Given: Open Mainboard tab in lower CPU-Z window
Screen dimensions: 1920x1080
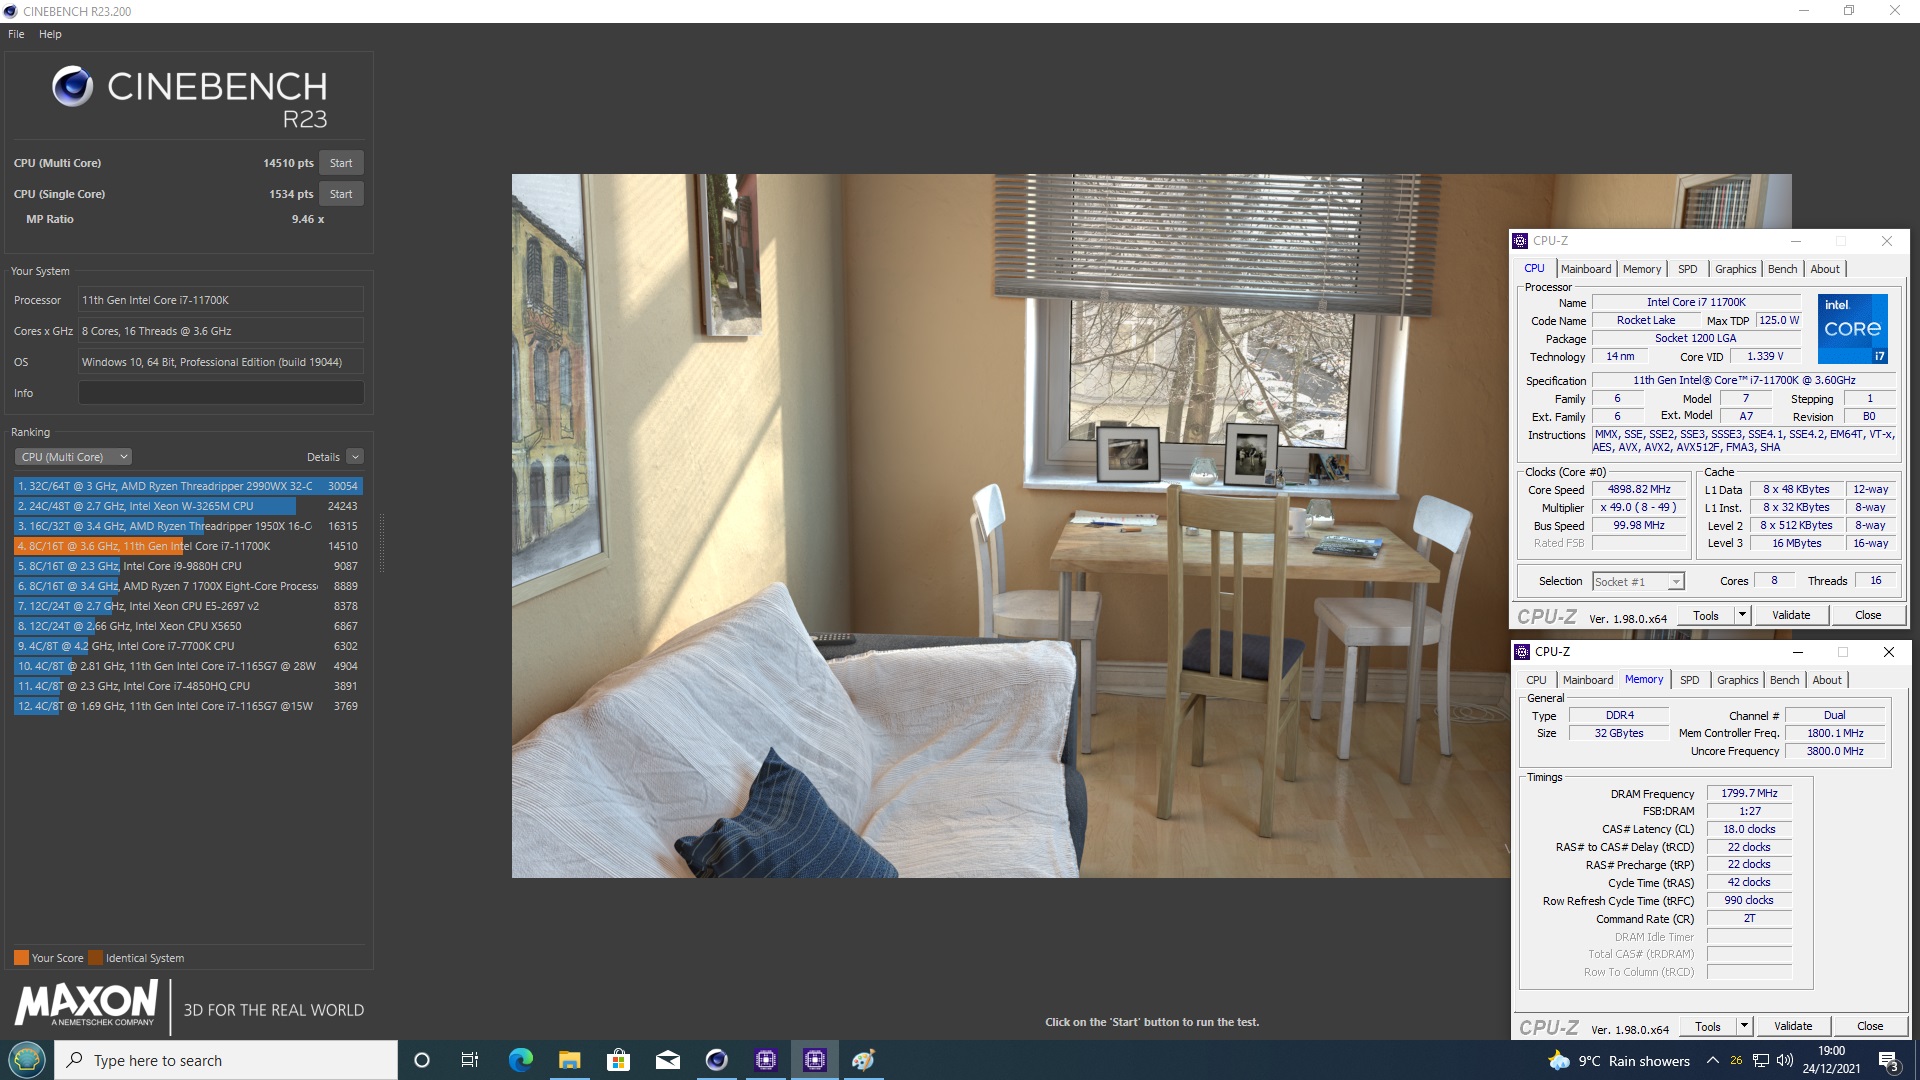Looking at the screenshot, I should [1588, 680].
